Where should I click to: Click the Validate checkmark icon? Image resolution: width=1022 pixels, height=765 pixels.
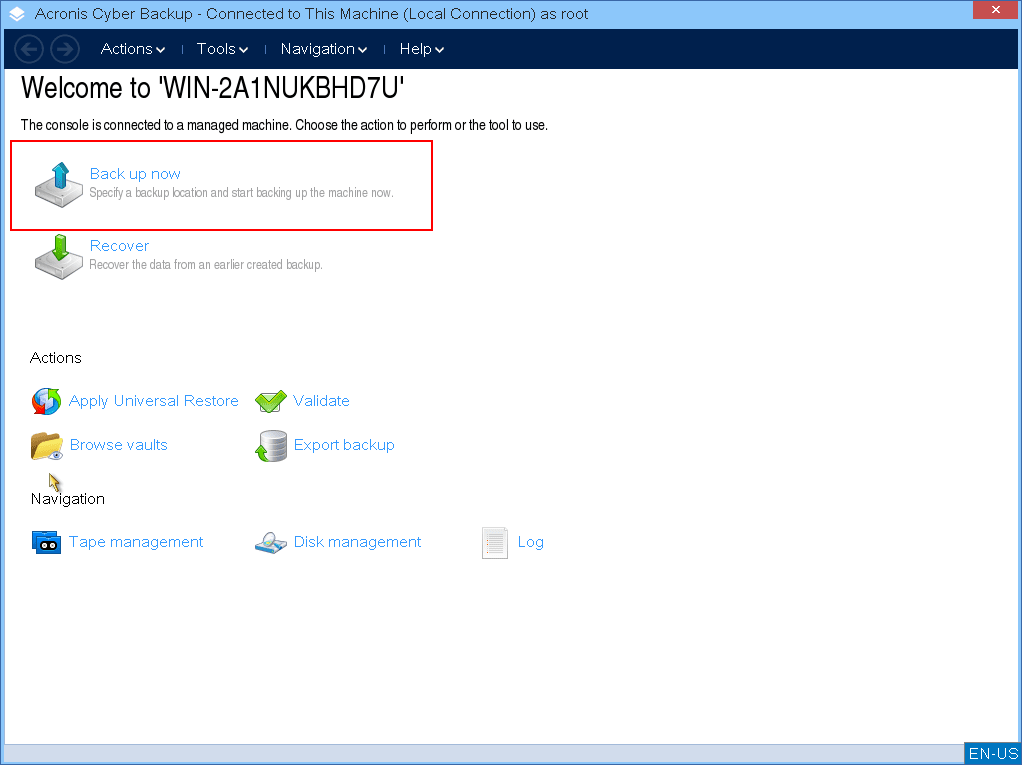click(x=270, y=401)
